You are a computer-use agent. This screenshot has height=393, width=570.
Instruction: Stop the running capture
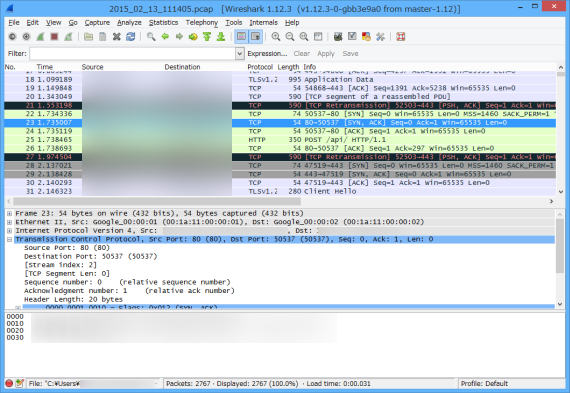point(54,37)
